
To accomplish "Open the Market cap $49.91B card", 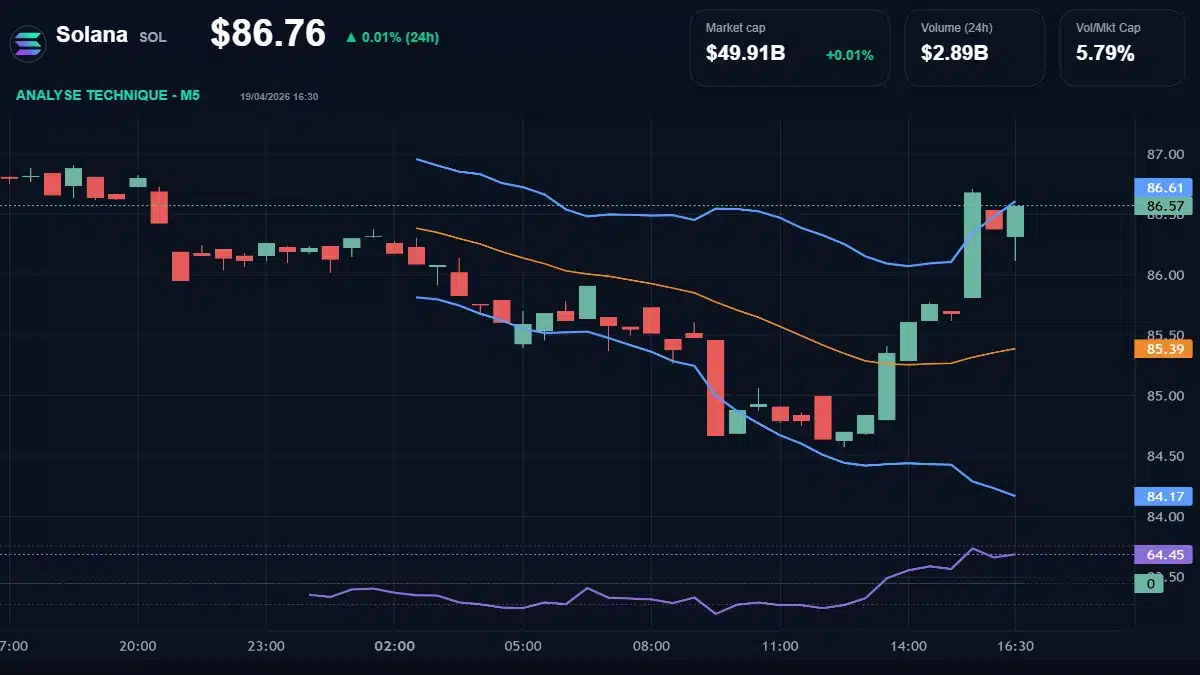I will click(789, 47).
